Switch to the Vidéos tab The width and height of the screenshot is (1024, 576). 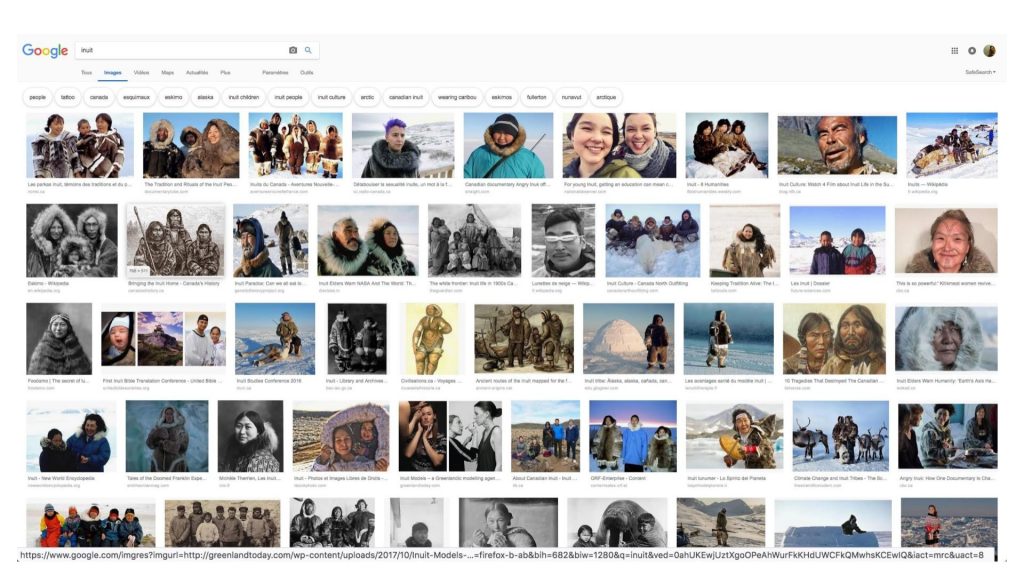[x=141, y=72]
